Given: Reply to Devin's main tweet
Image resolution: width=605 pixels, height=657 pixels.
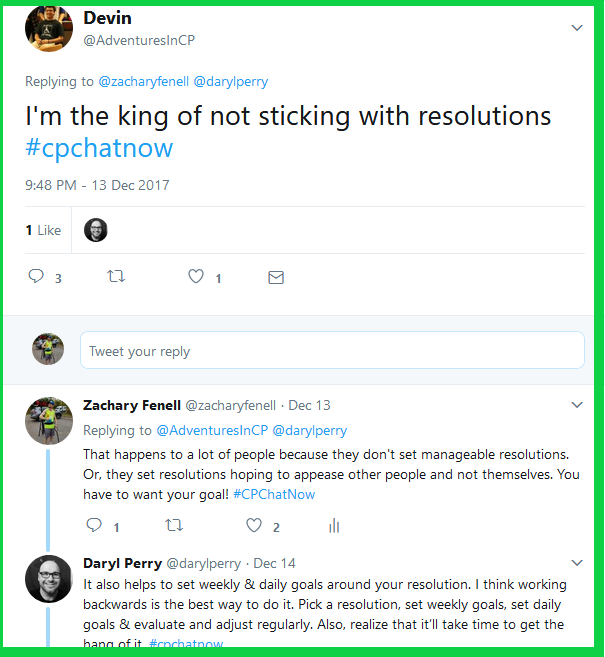Looking at the screenshot, I should coord(36,277).
